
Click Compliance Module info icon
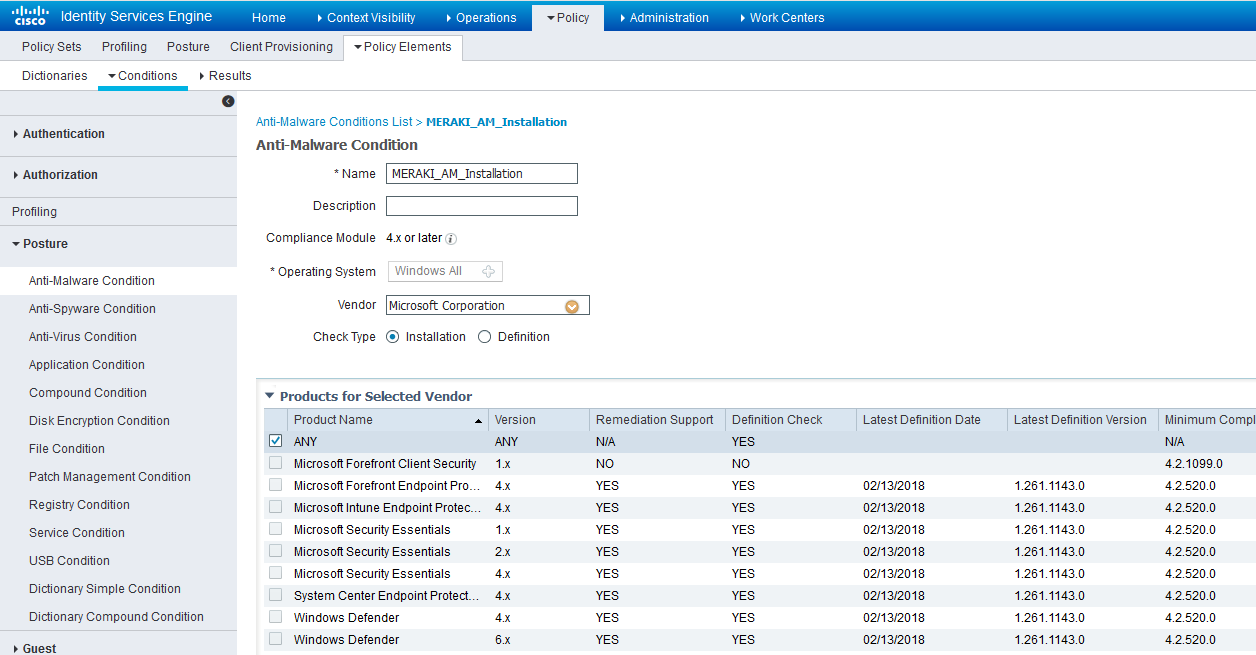[x=451, y=239]
